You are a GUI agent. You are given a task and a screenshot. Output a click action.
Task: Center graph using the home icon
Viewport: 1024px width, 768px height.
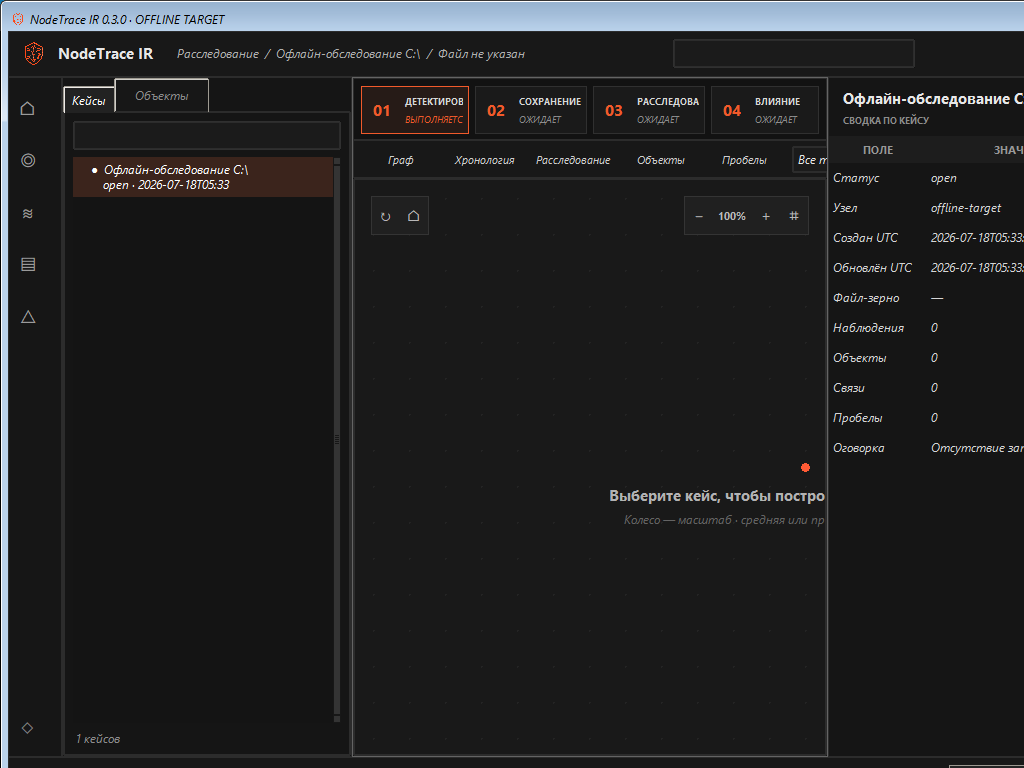(413, 216)
